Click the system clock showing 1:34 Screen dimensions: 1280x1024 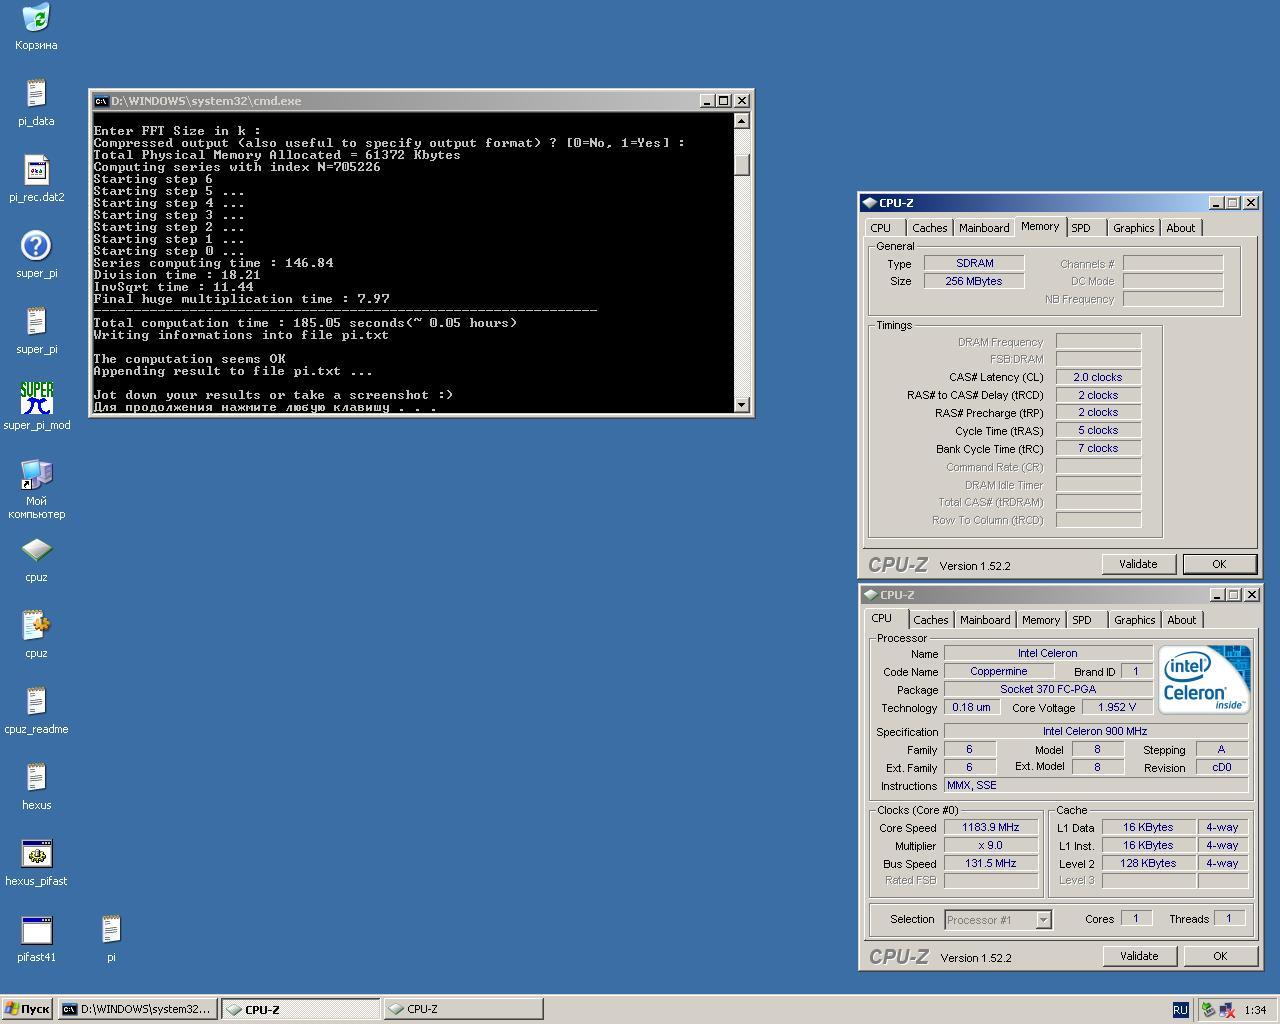click(x=1255, y=1010)
